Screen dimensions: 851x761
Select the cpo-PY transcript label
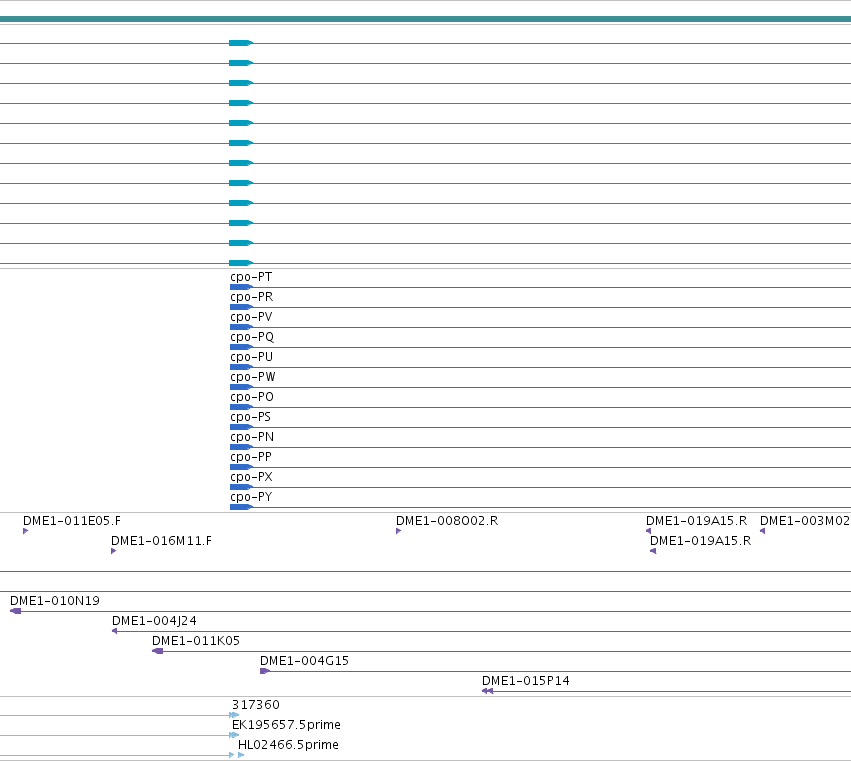coord(251,497)
